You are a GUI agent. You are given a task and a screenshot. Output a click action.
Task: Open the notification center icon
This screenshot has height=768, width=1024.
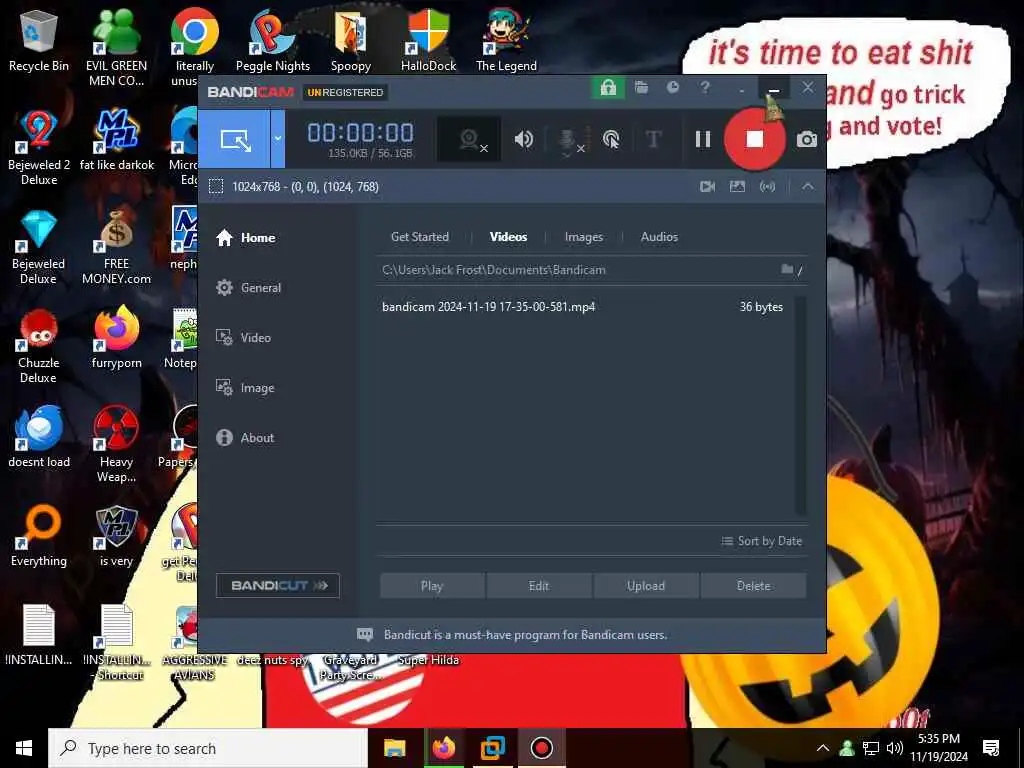click(x=991, y=748)
